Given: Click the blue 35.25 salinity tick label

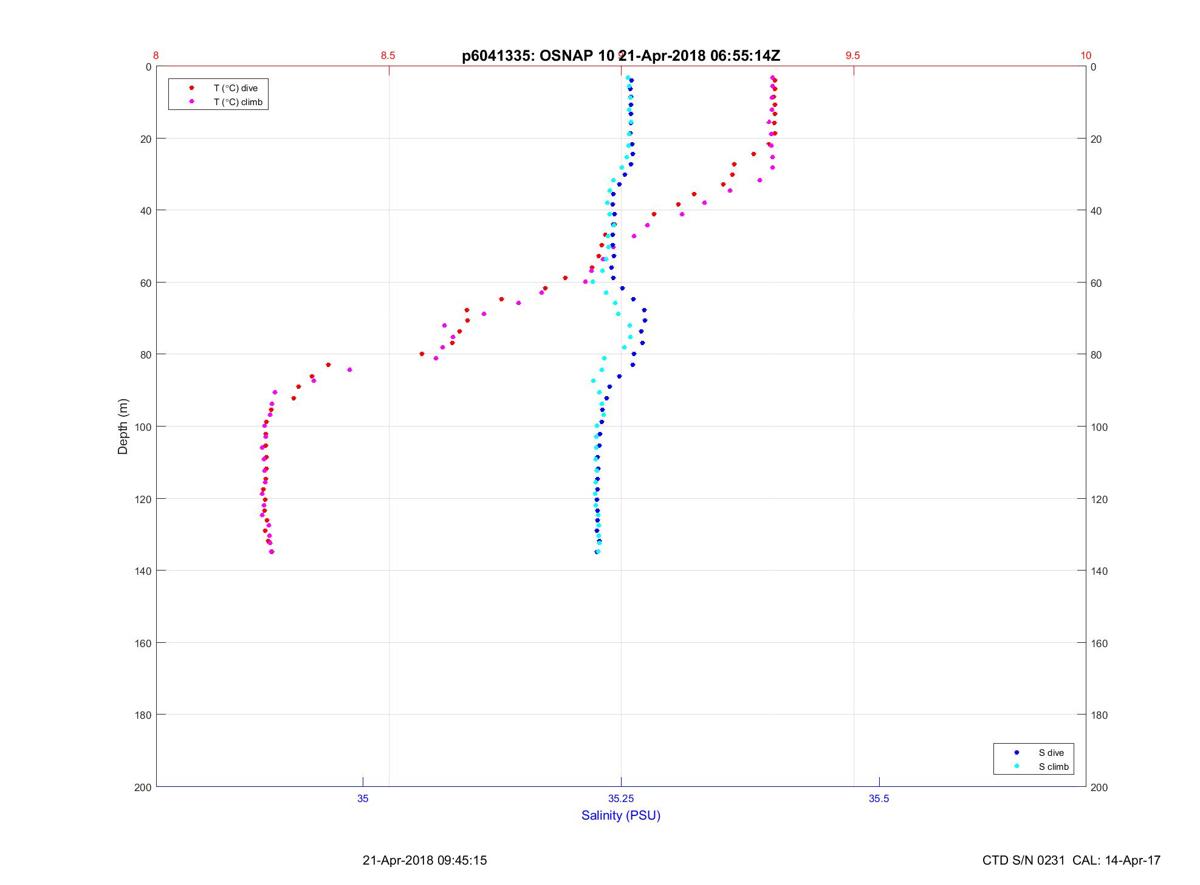Looking at the screenshot, I should coord(621,798).
